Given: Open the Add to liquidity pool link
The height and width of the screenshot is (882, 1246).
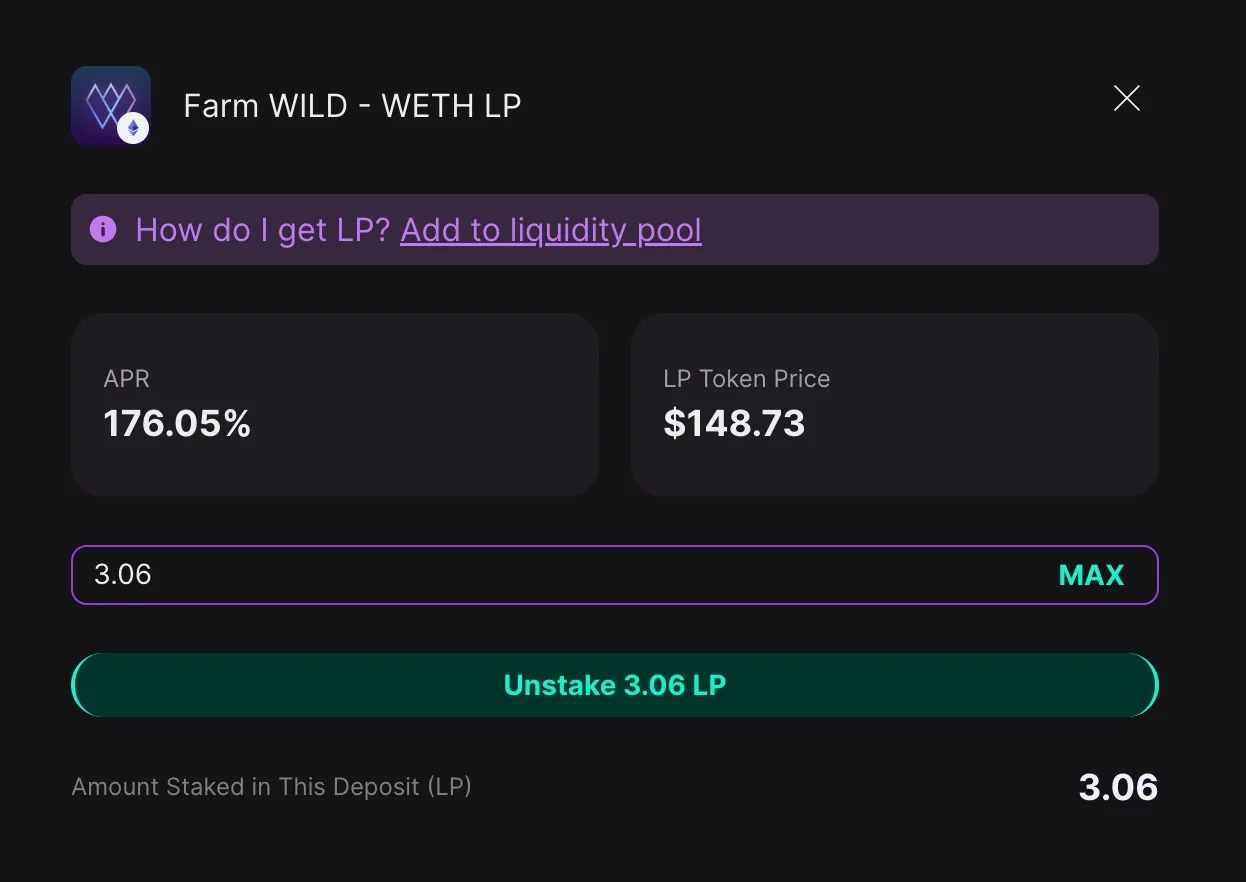Looking at the screenshot, I should tap(550, 230).
